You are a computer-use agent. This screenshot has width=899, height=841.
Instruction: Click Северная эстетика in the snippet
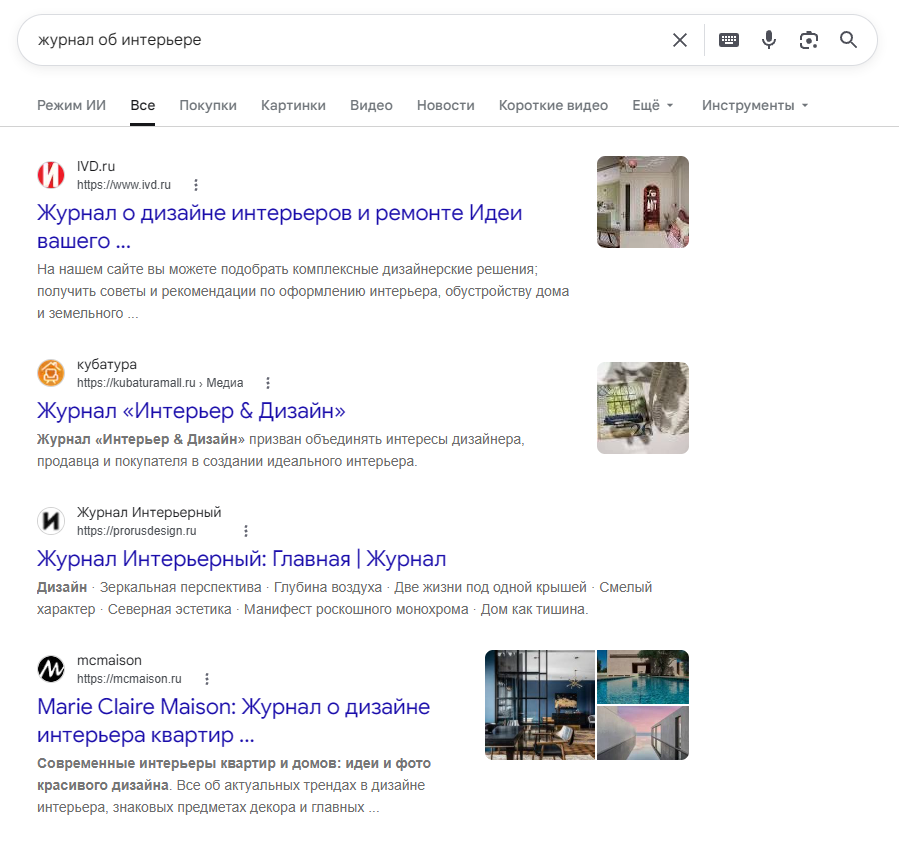pyautogui.click(x=170, y=609)
